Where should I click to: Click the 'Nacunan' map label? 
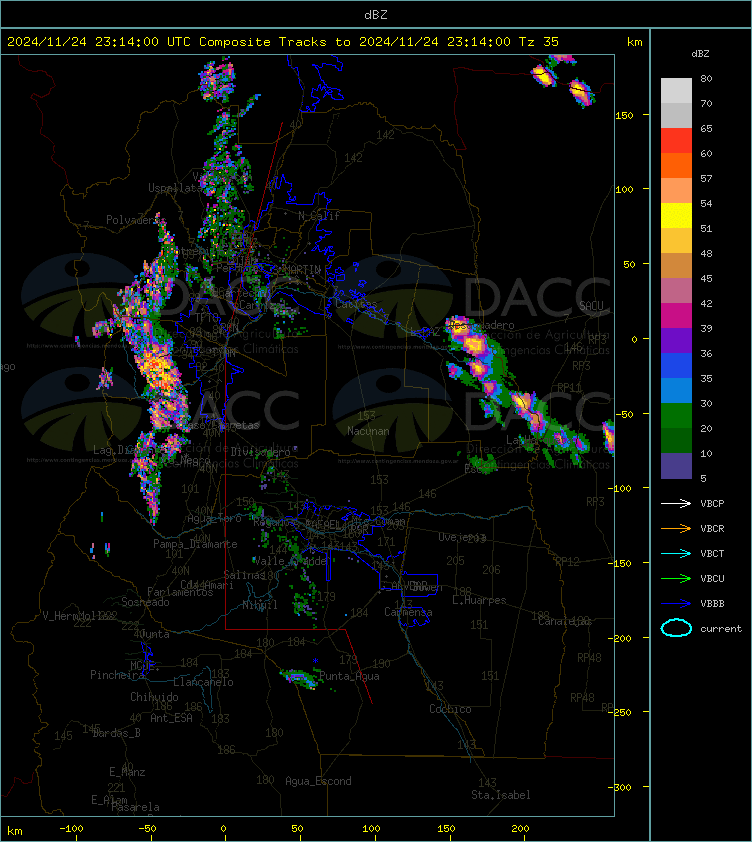pos(368,431)
